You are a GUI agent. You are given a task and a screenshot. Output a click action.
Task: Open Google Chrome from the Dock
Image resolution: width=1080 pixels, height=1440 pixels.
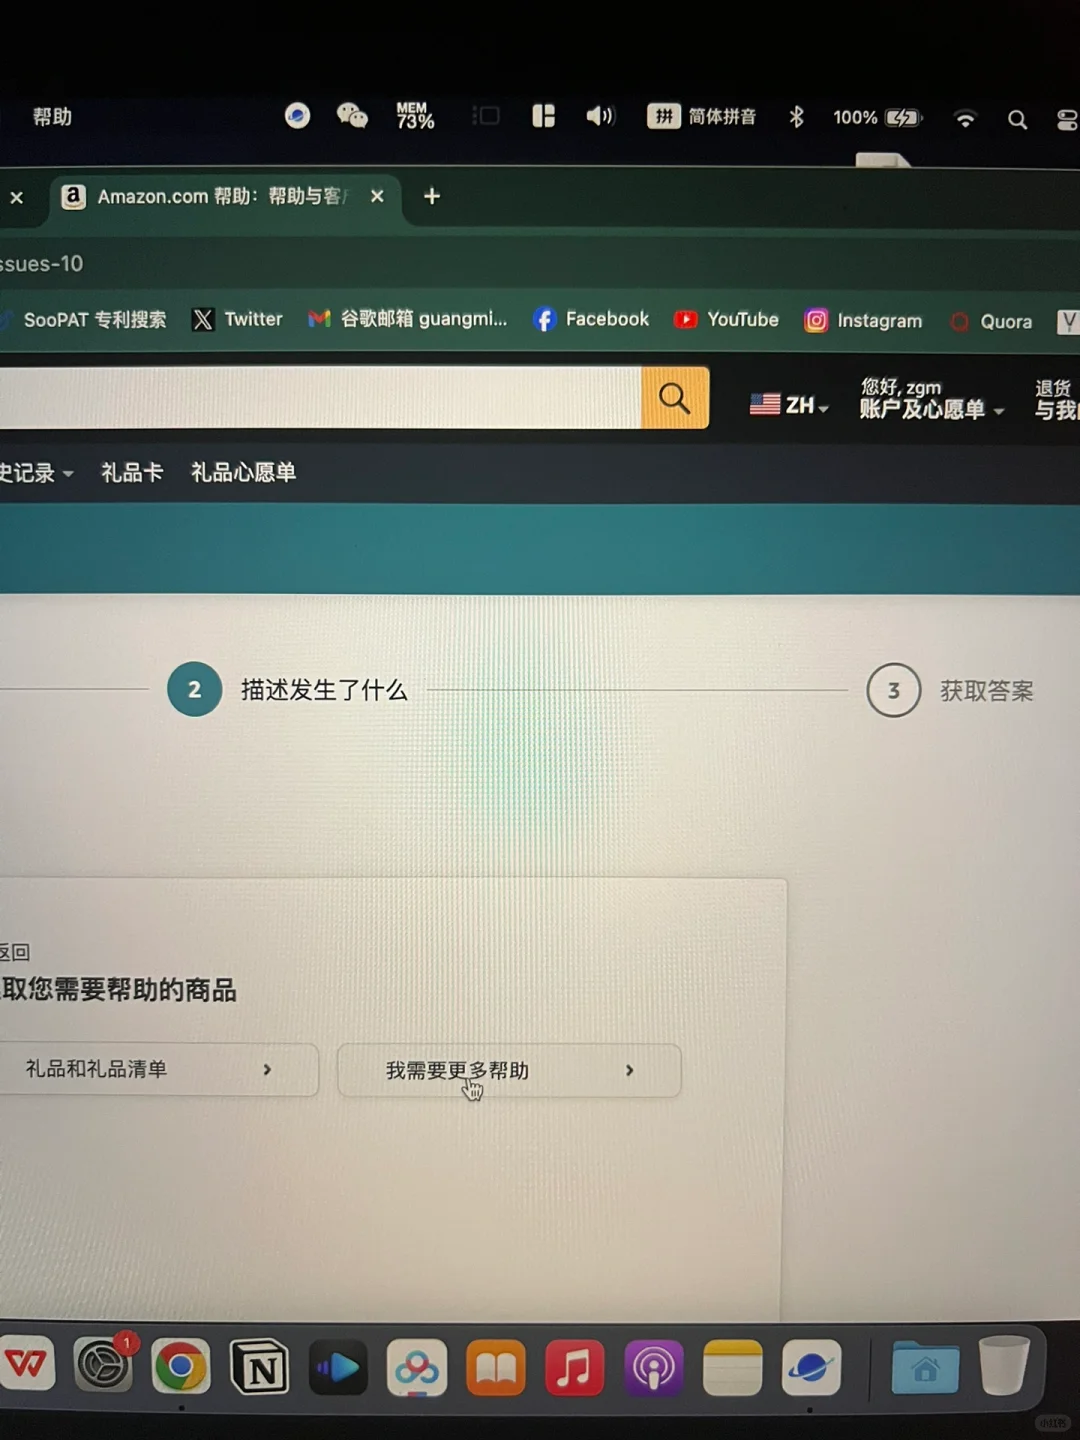click(x=181, y=1366)
